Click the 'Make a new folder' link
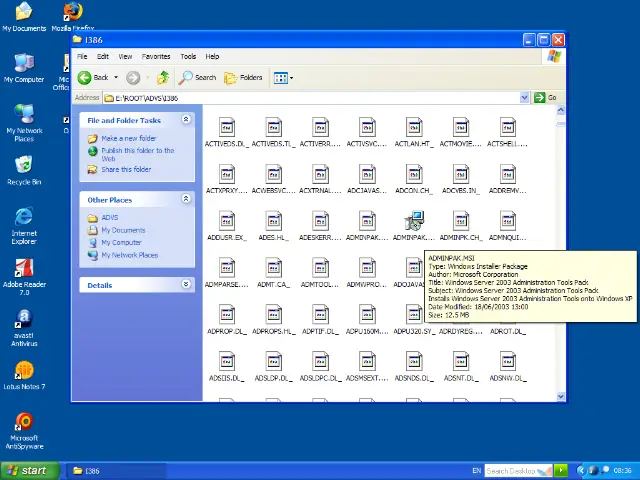Screen dimensions: 640x480 pyautogui.click(x=128, y=139)
